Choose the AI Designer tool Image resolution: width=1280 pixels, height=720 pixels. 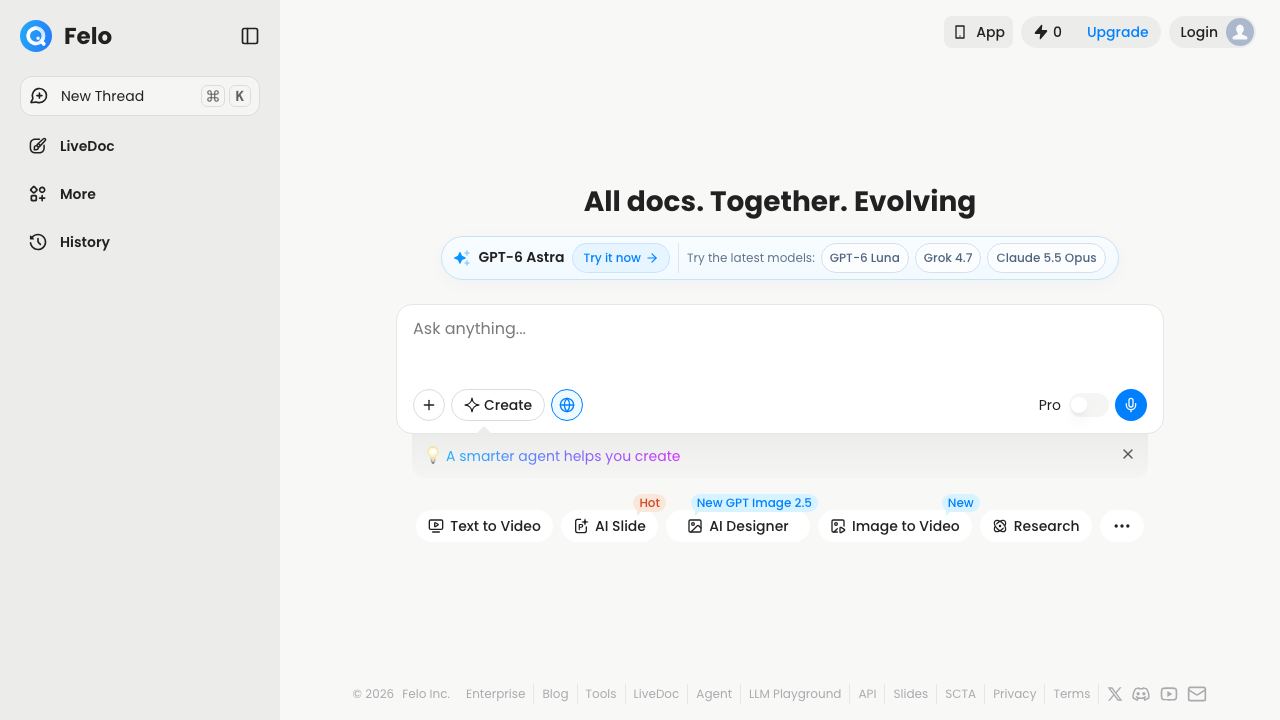[738, 526]
